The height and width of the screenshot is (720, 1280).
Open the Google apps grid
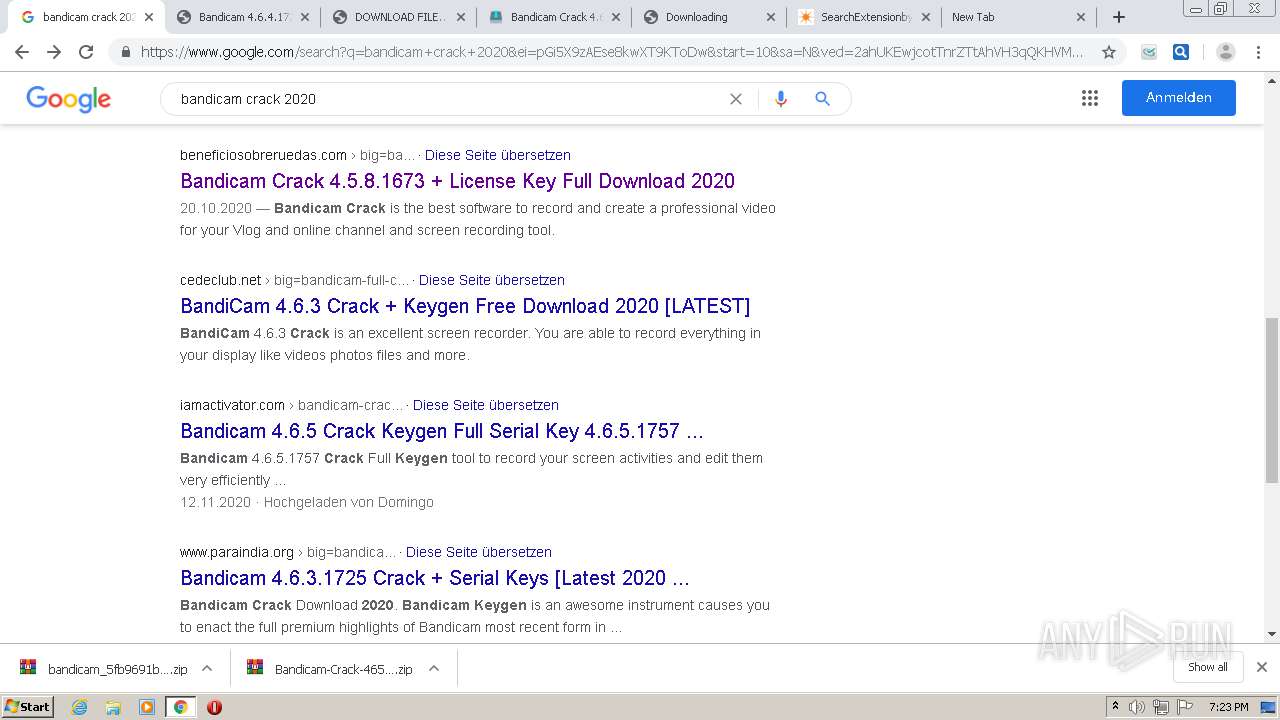pos(1090,98)
